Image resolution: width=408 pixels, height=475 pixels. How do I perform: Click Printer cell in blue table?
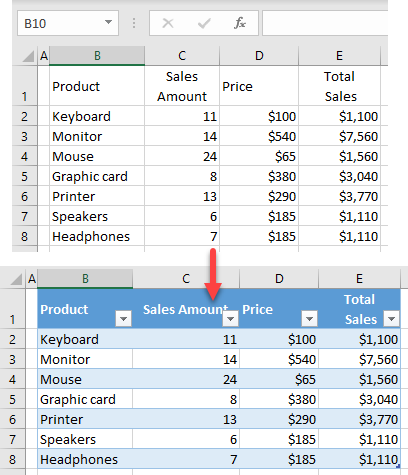(85, 419)
